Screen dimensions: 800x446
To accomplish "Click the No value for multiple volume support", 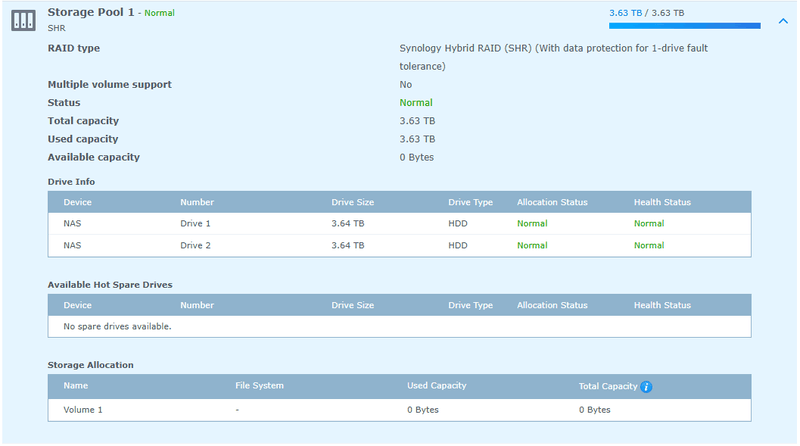I will tap(406, 85).
